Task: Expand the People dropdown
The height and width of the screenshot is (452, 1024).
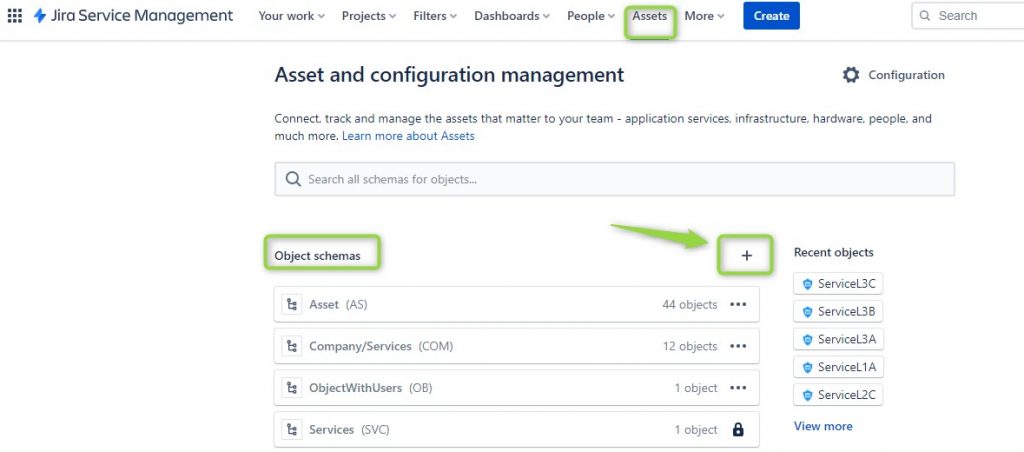Action: coord(591,16)
